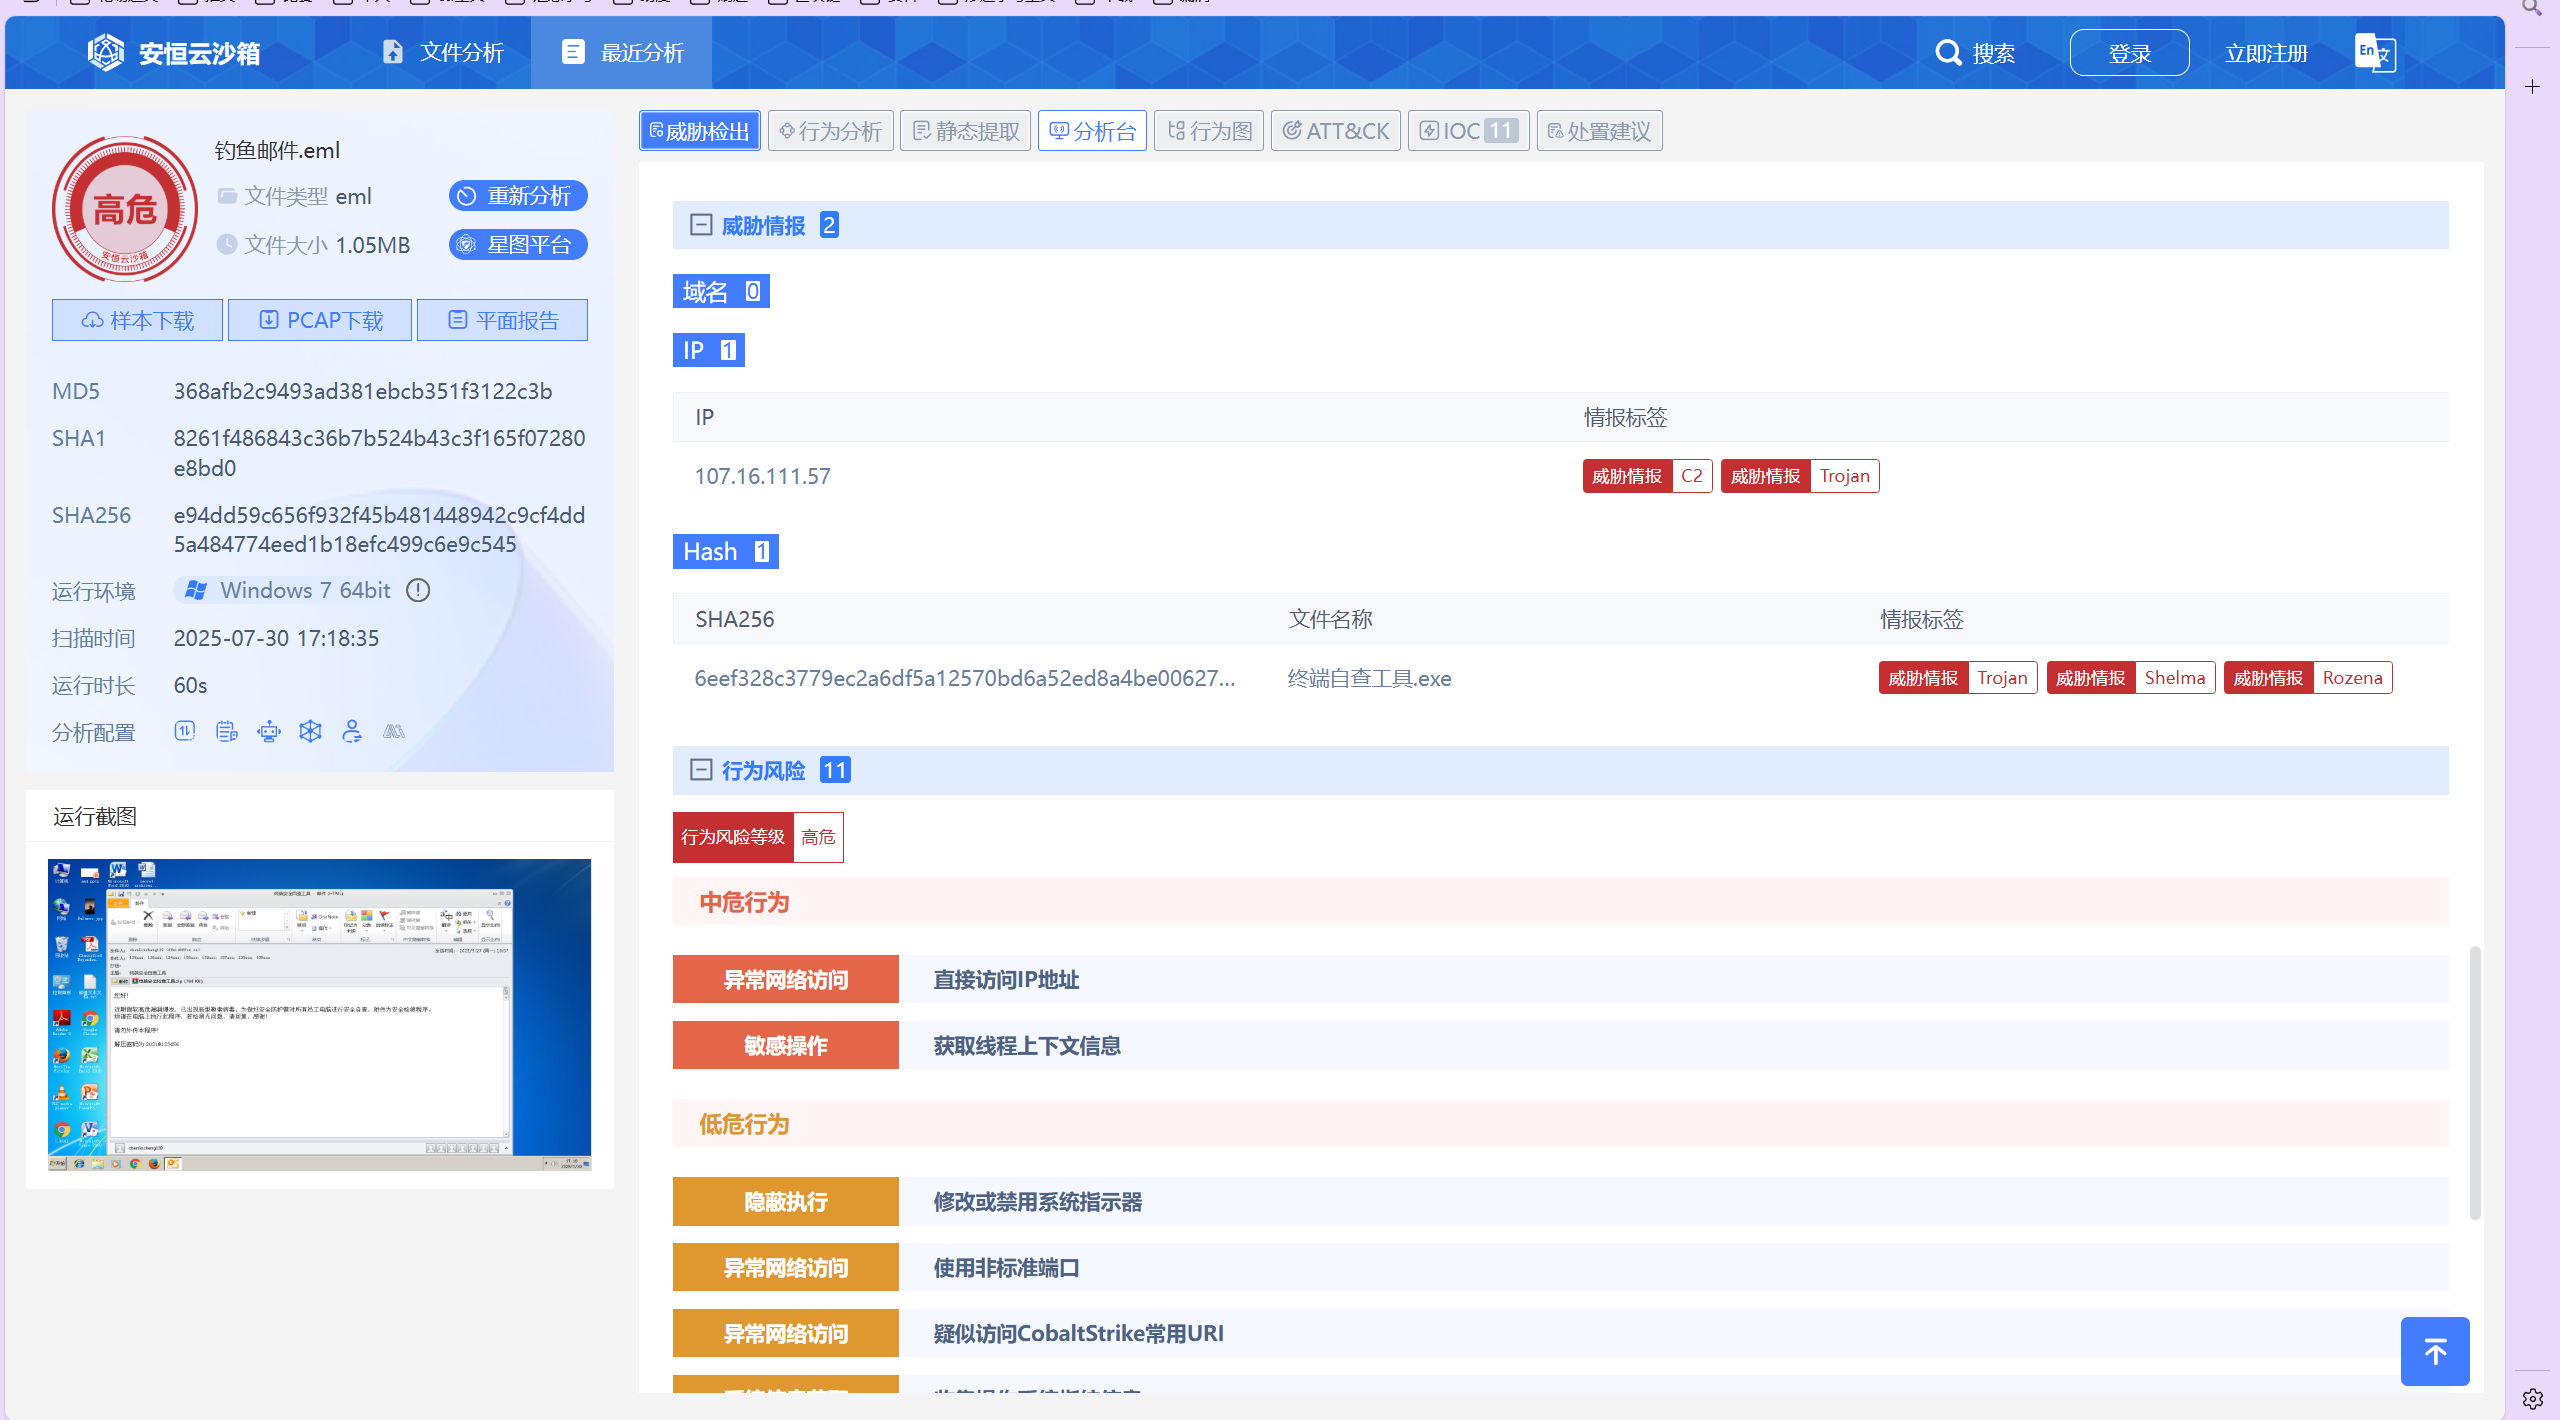Click the 重新分析 button
2560x1420 pixels.
coord(517,196)
